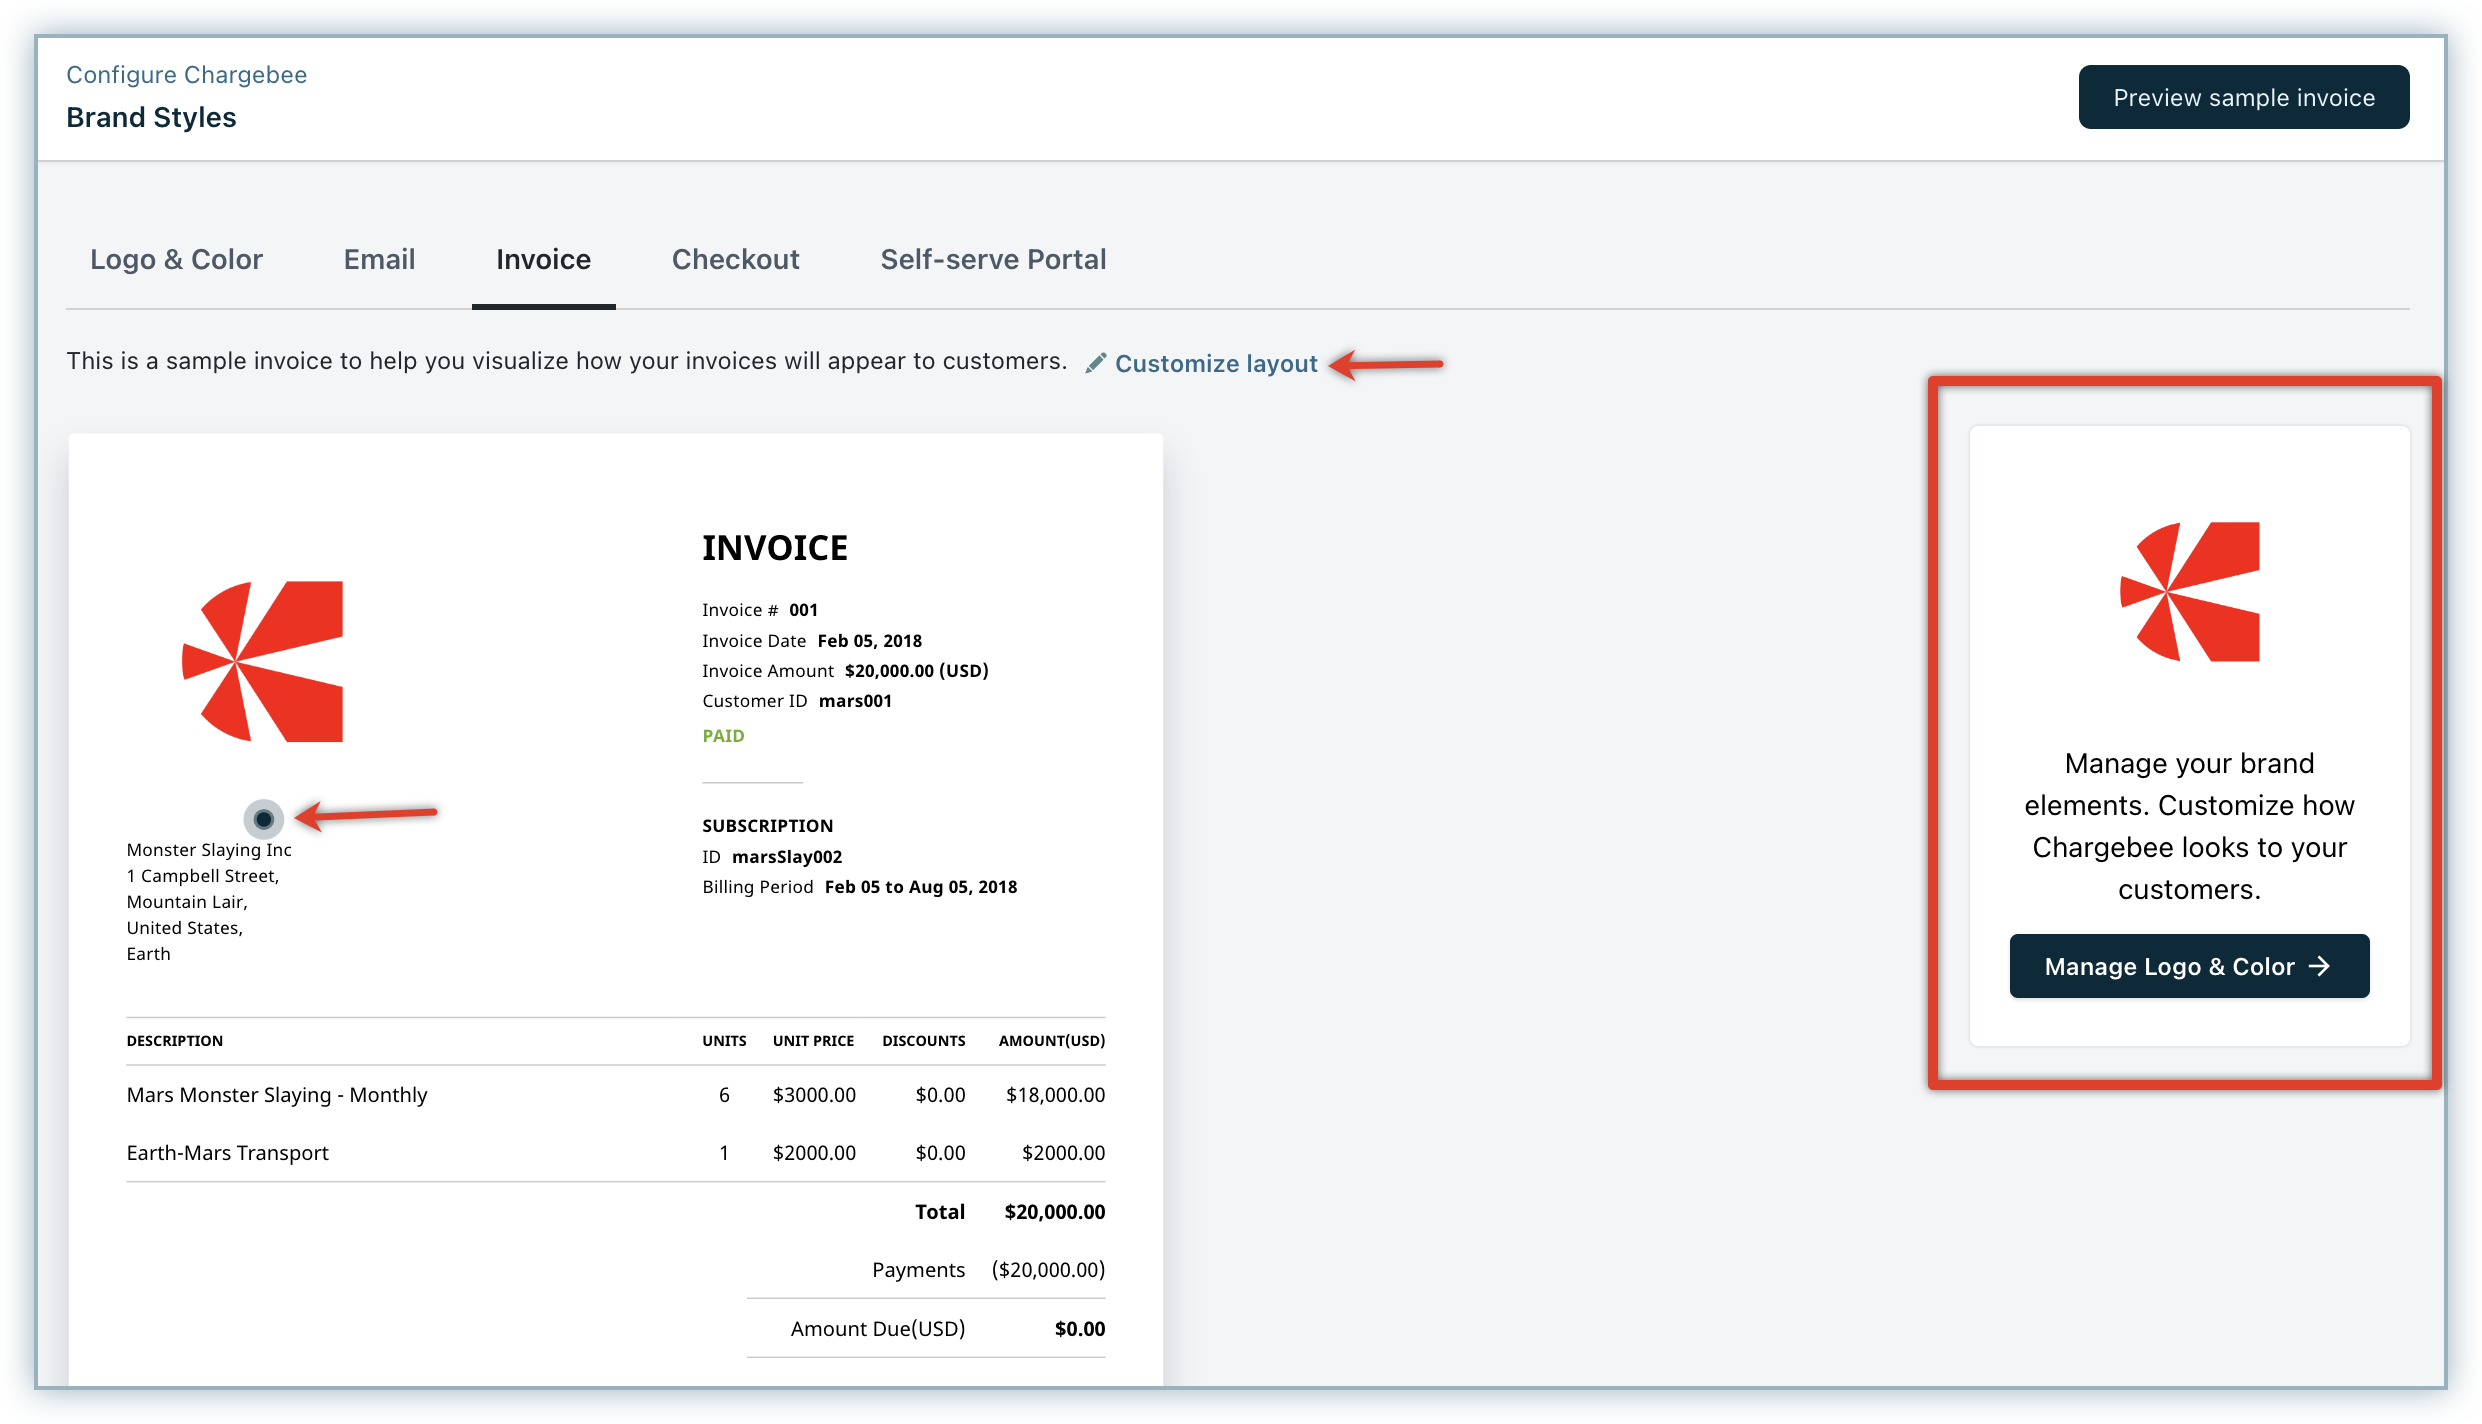Image resolution: width=2482 pixels, height=1424 pixels.
Task: Select the Invoice tab
Action: (543, 260)
